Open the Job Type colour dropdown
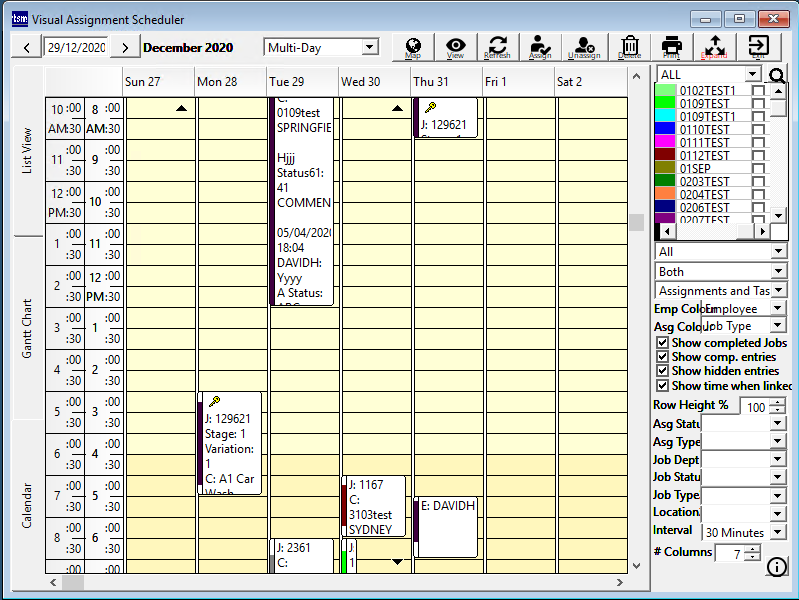799x600 pixels. pyautogui.click(x=779, y=326)
